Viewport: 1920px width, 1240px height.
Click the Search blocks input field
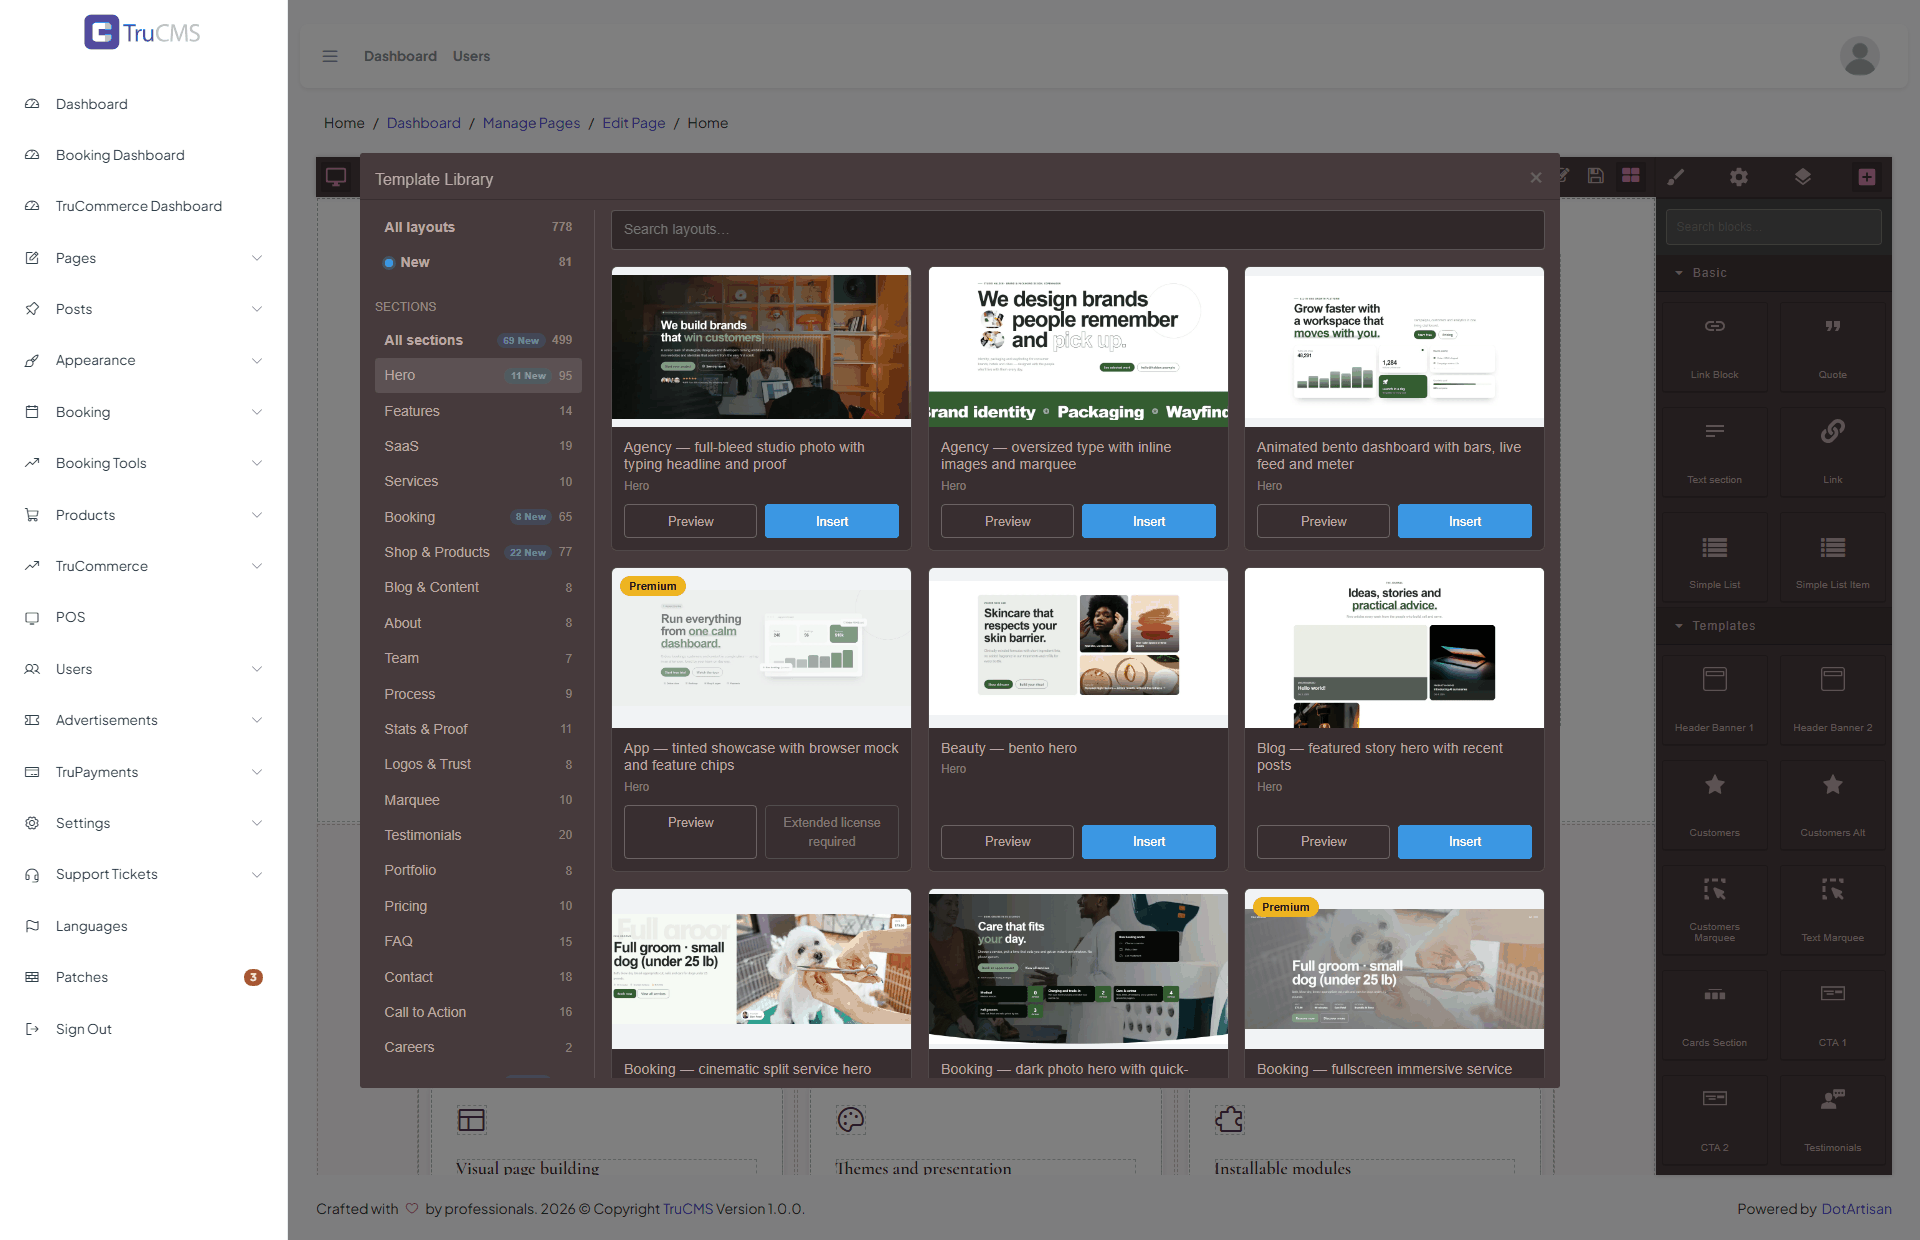[x=1773, y=227]
